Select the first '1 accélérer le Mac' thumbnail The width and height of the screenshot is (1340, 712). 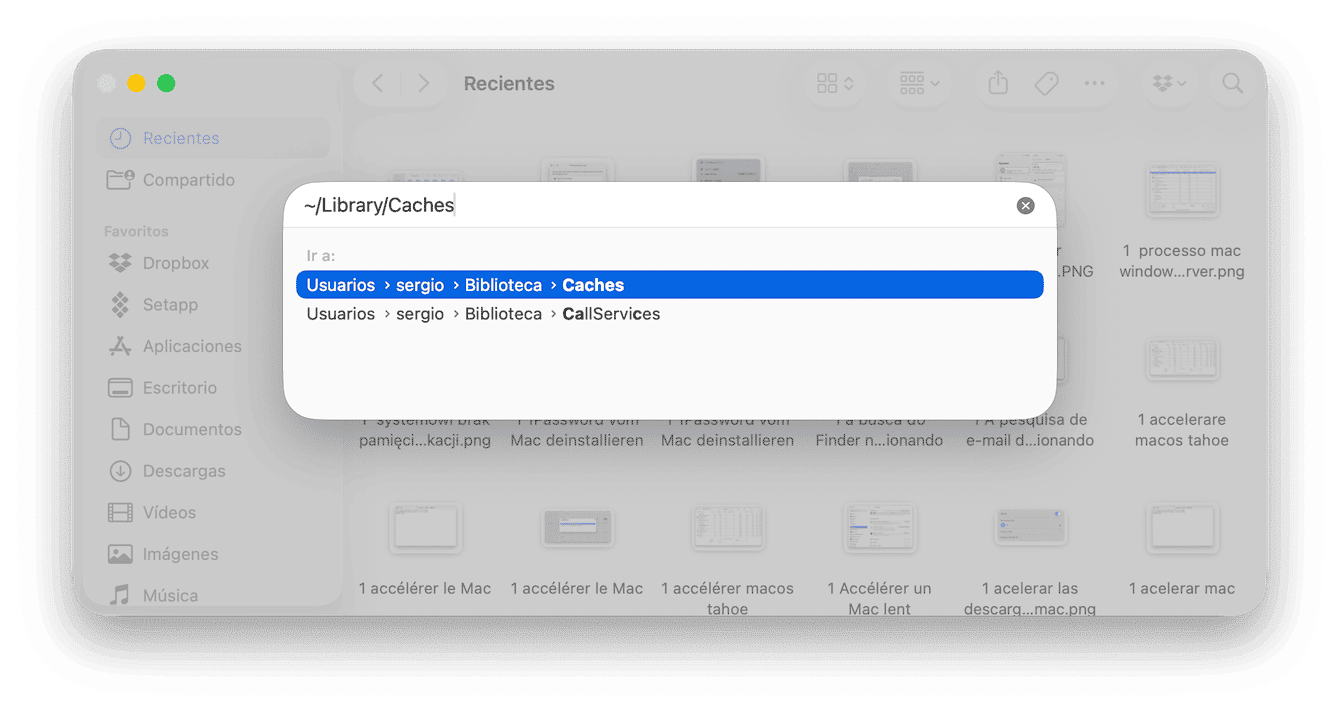pyautogui.click(x=425, y=528)
